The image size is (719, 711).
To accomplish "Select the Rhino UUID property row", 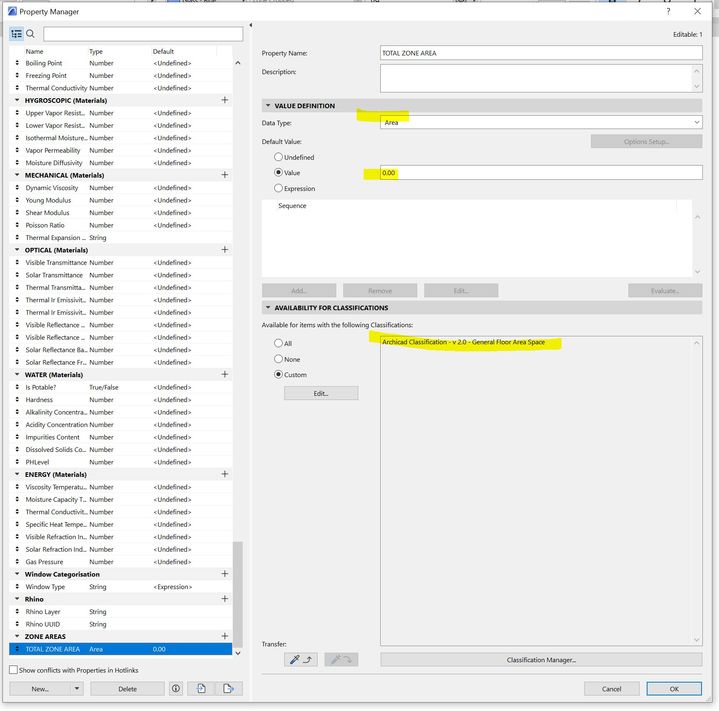I will pyautogui.click(x=121, y=624).
